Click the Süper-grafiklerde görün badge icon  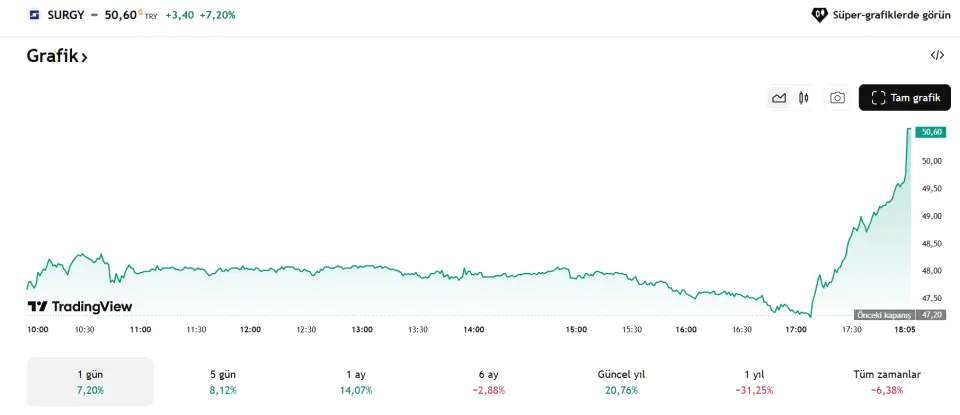[819, 15]
